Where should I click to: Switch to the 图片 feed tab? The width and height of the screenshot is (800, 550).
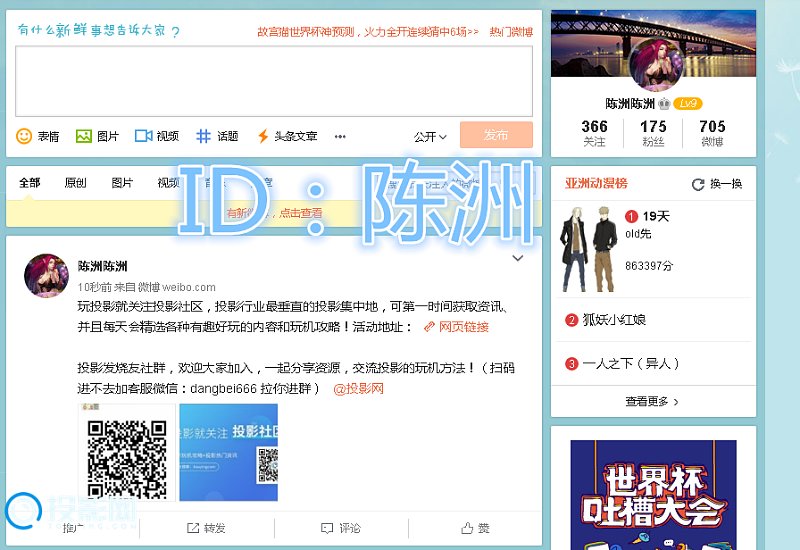coord(122,183)
